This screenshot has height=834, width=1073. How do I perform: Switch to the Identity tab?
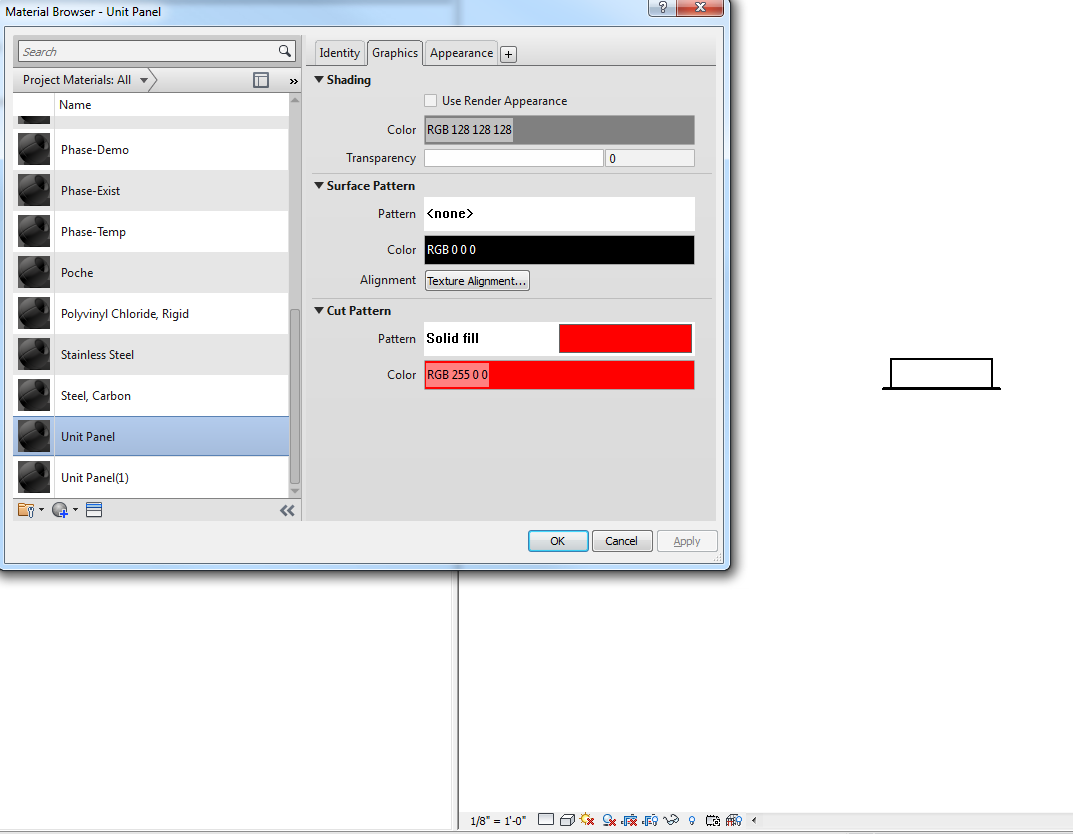339,53
